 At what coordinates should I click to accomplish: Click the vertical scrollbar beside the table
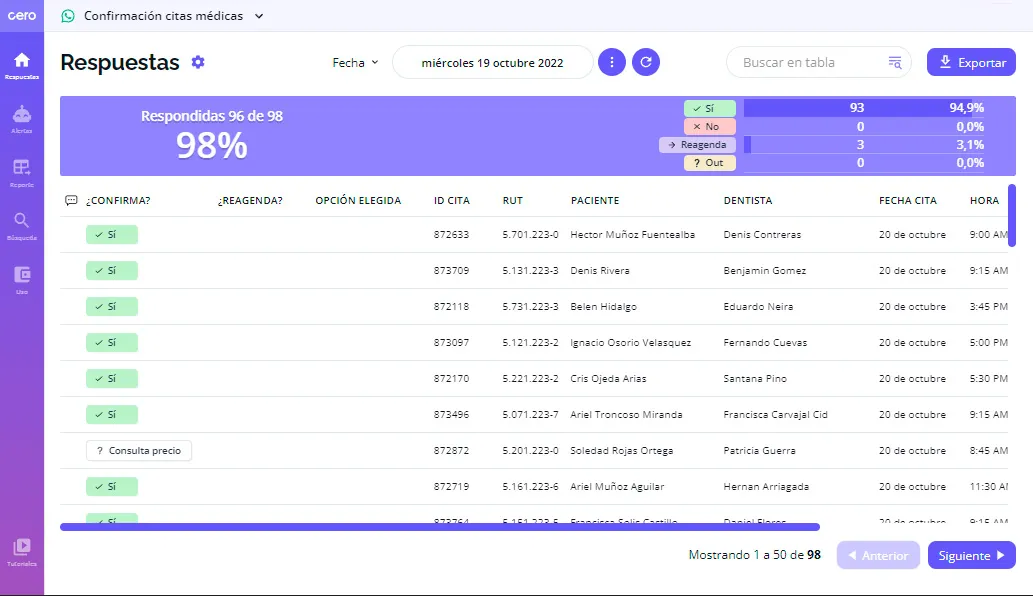coord(1012,215)
